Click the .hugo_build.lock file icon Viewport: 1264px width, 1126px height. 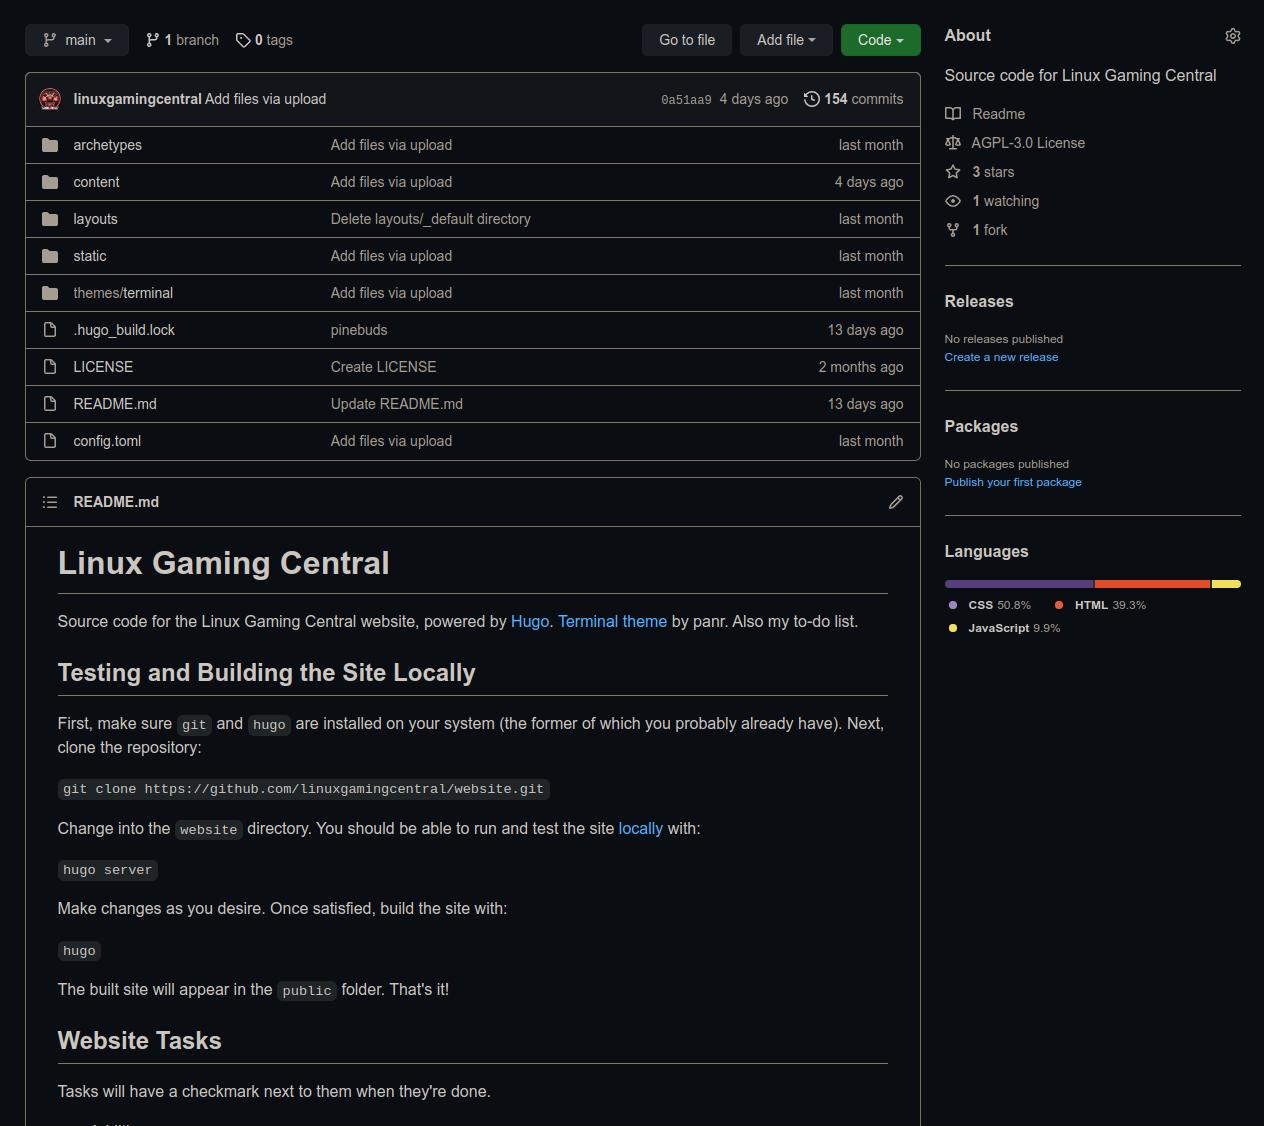click(50, 330)
